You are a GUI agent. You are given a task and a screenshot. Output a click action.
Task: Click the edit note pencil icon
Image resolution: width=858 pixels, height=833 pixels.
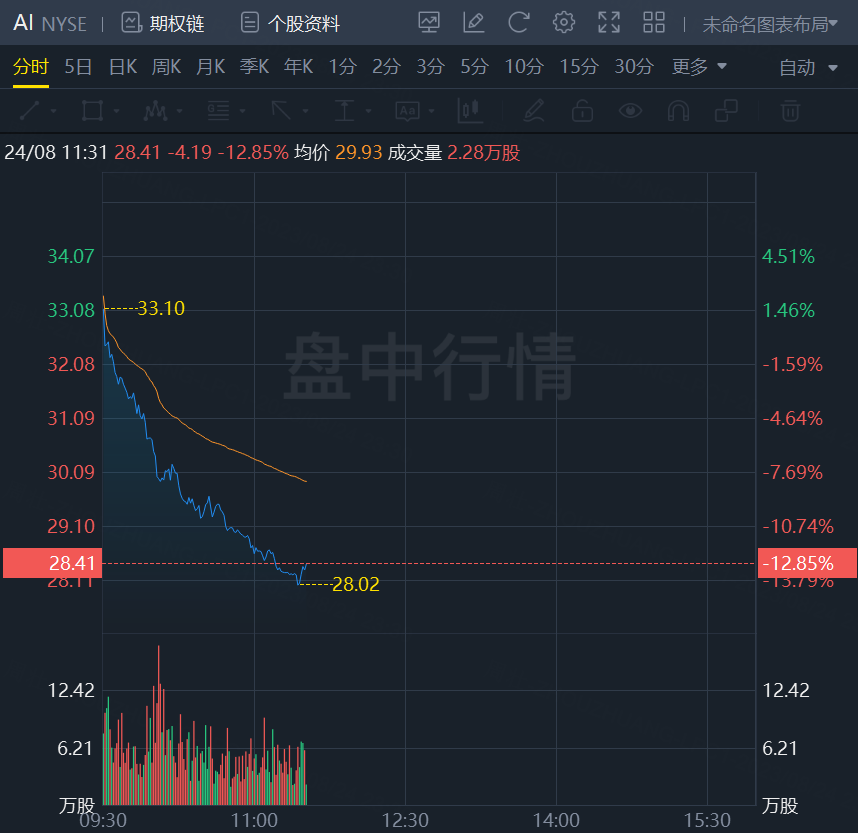click(474, 22)
